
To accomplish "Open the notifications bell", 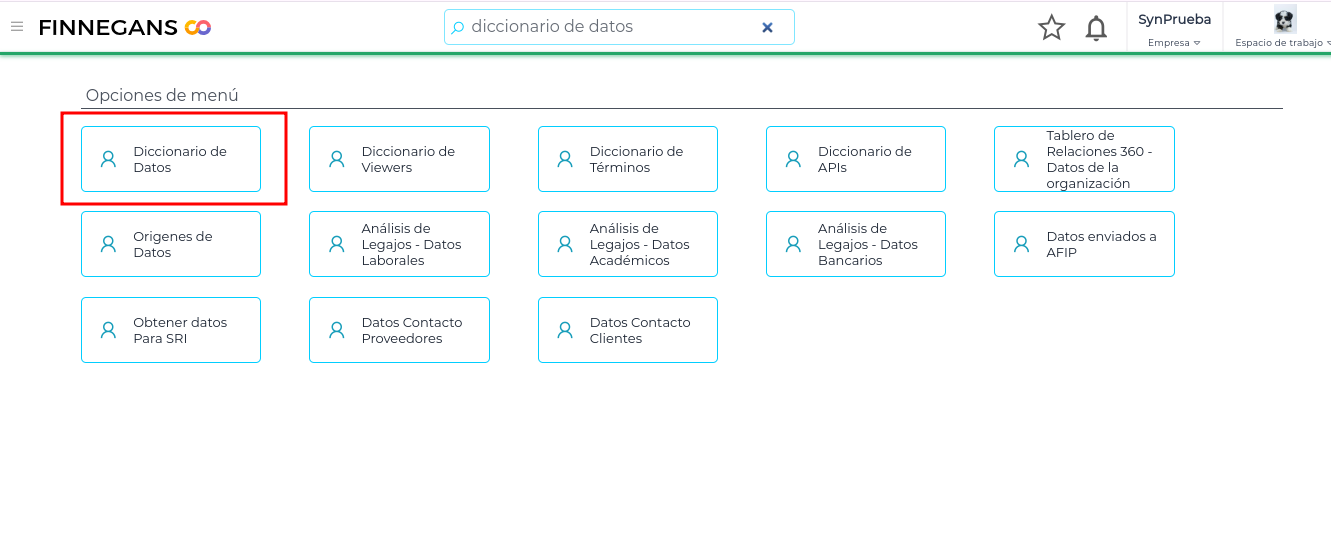I will (x=1096, y=28).
